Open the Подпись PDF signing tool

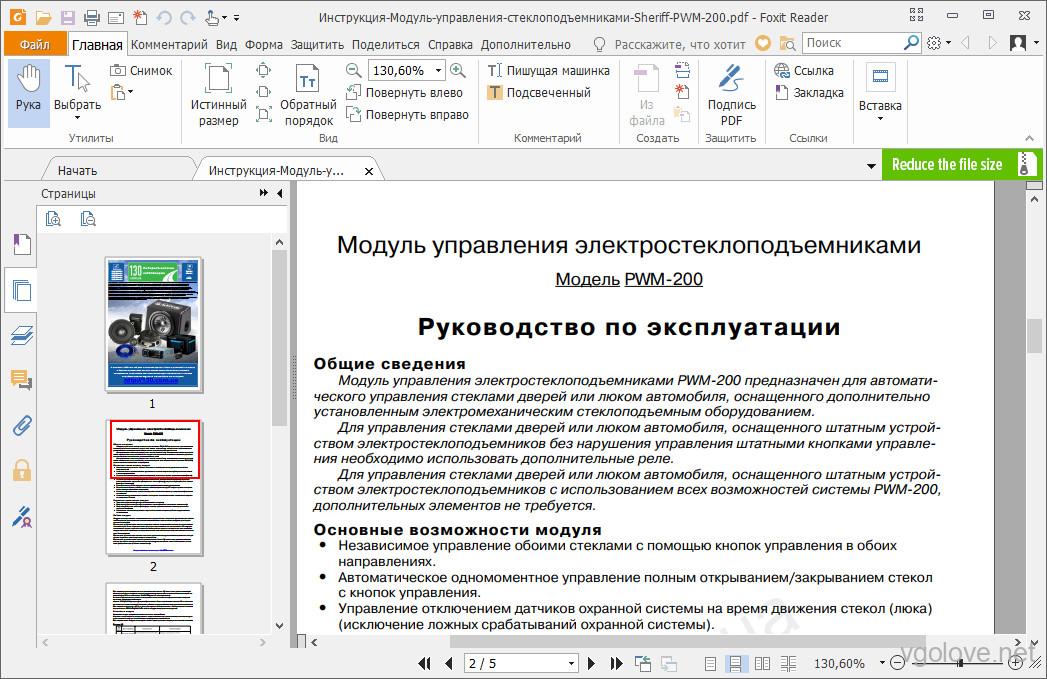pyautogui.click(x=731, y=95)
